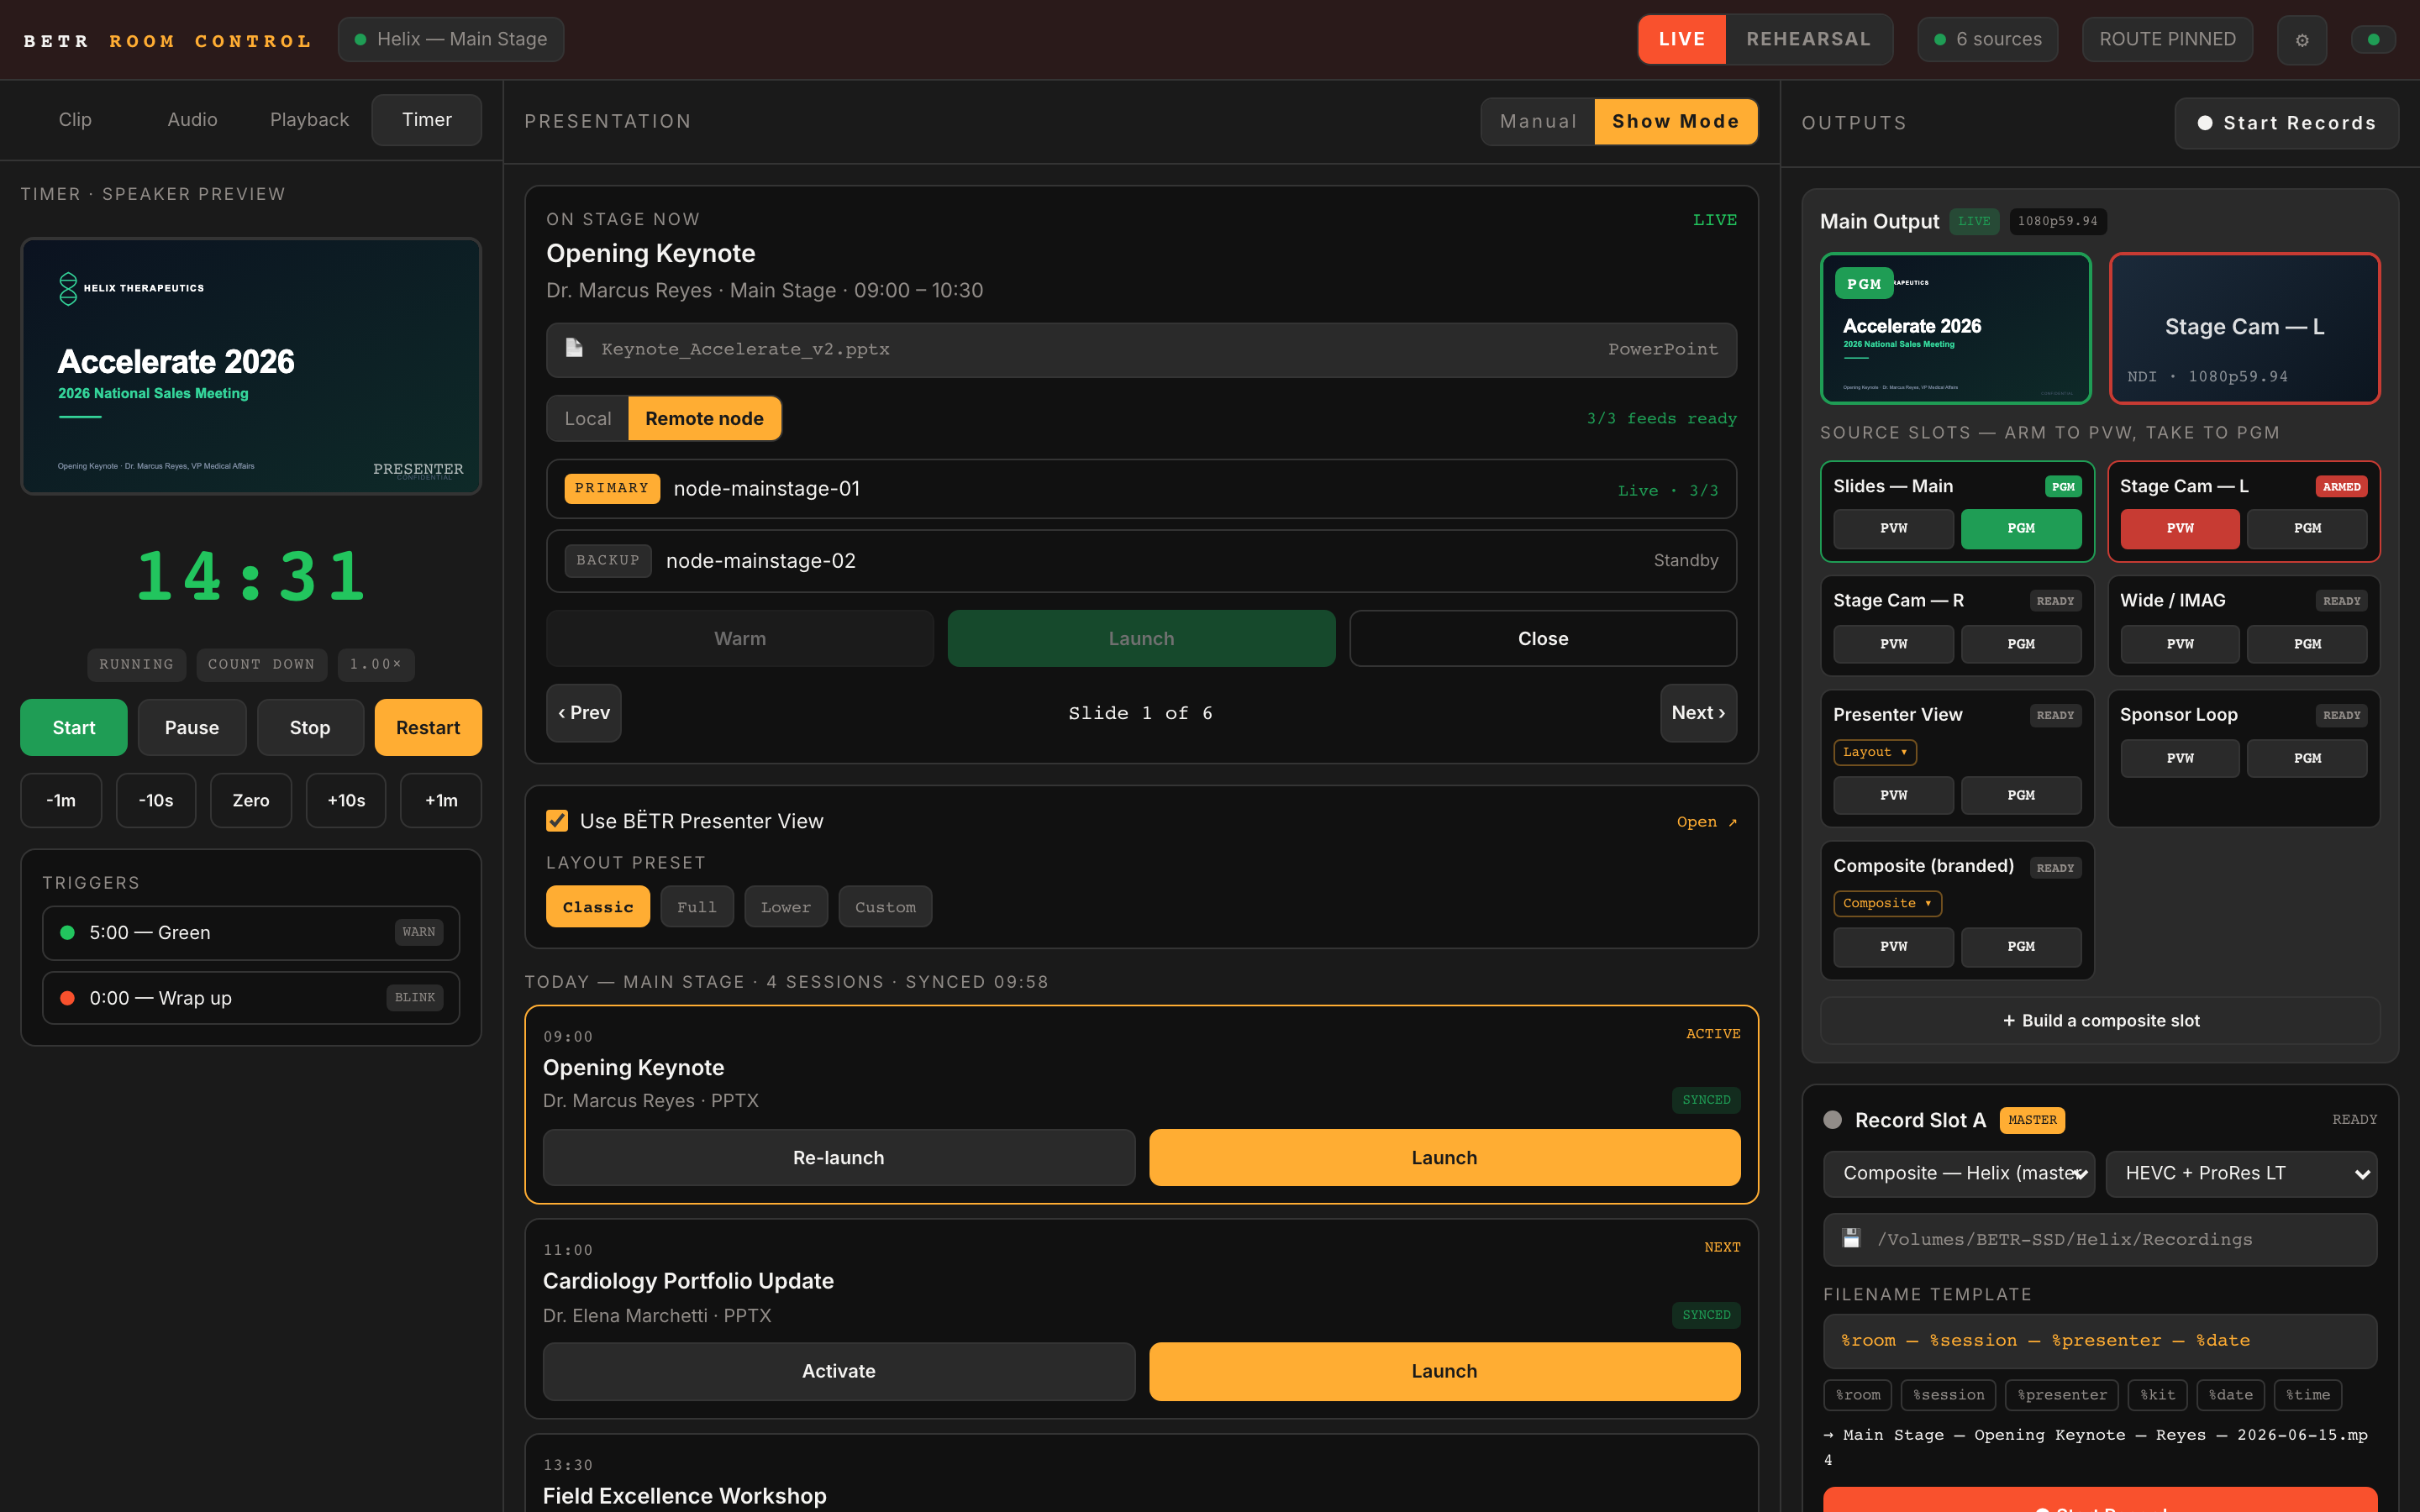Close the on-stage presentation
The height and width of the screenshot is (1512, 2420).
pyautogui.click(x=1543, y=638)
